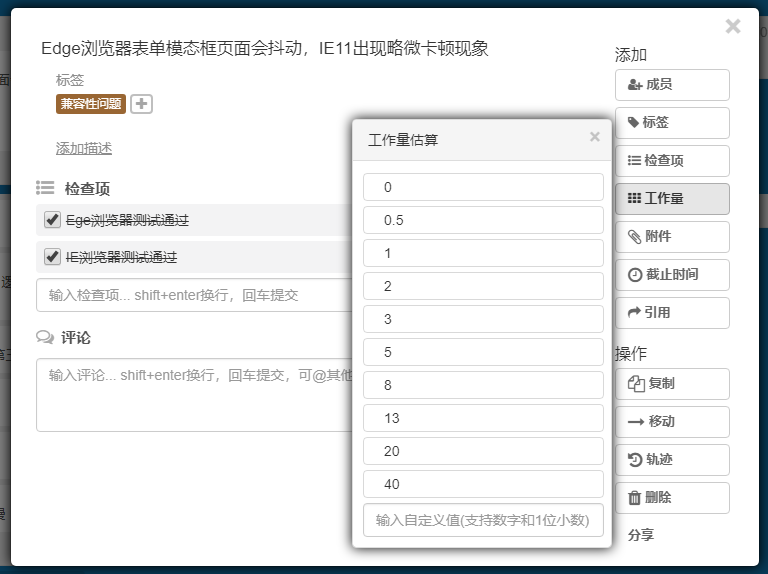
Task: Open the 标签 tag button in sidebar
Action: coord(671,123)
